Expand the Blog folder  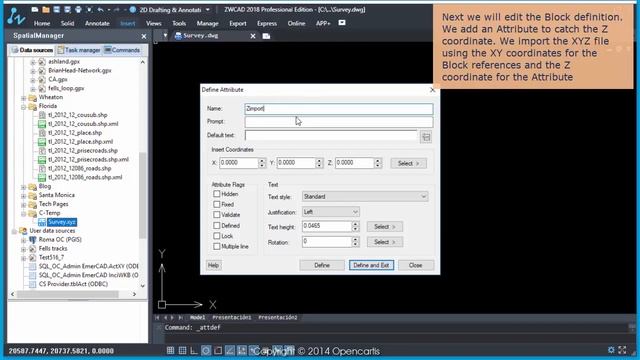[x=24, y=187]
